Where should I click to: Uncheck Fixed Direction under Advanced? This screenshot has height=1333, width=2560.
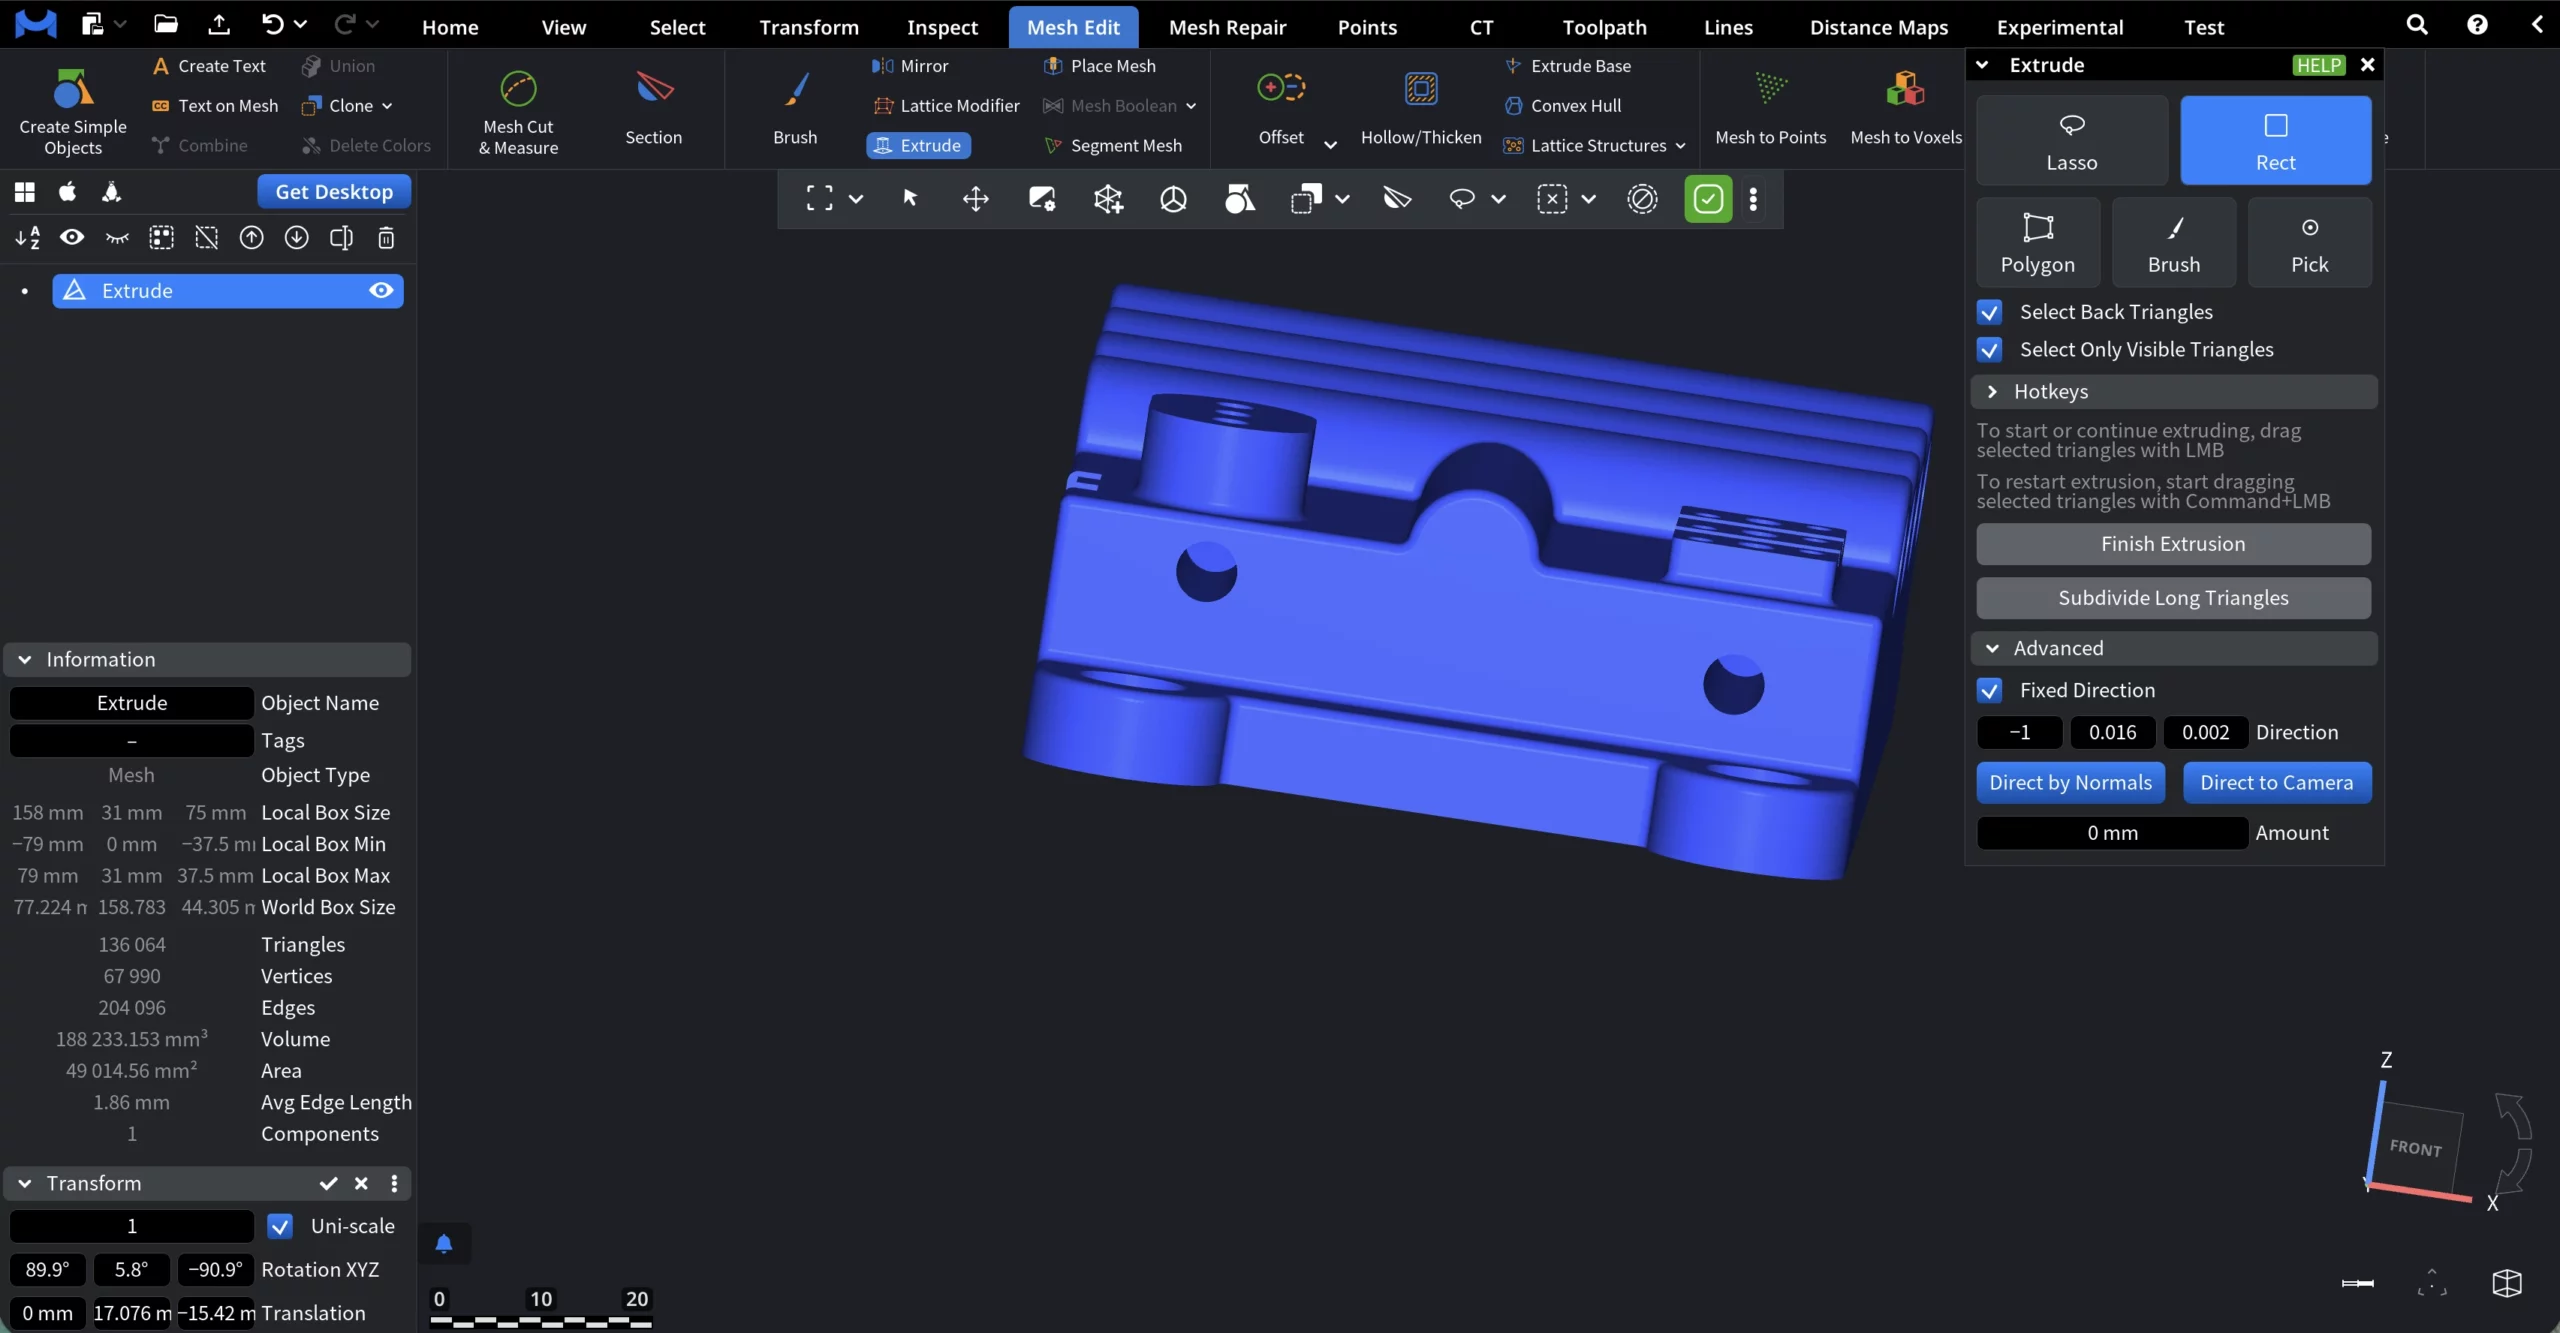1989,690
